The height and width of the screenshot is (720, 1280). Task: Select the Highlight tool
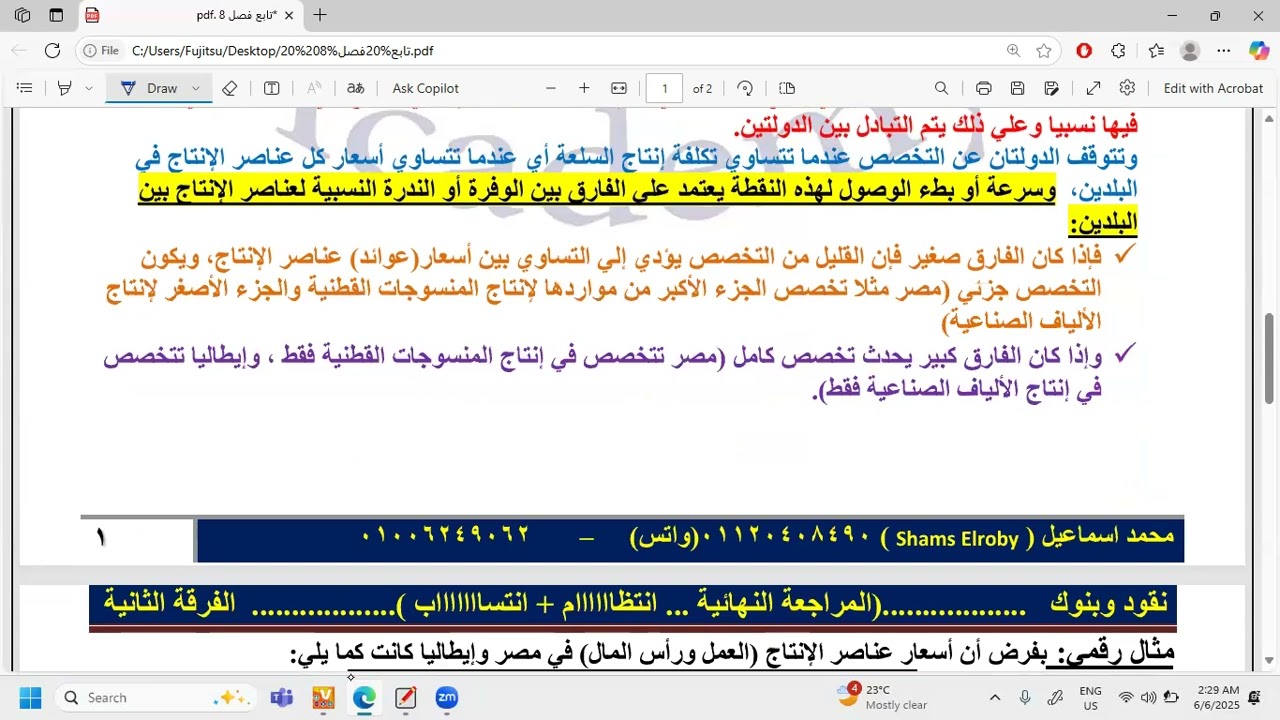[65, 88]
